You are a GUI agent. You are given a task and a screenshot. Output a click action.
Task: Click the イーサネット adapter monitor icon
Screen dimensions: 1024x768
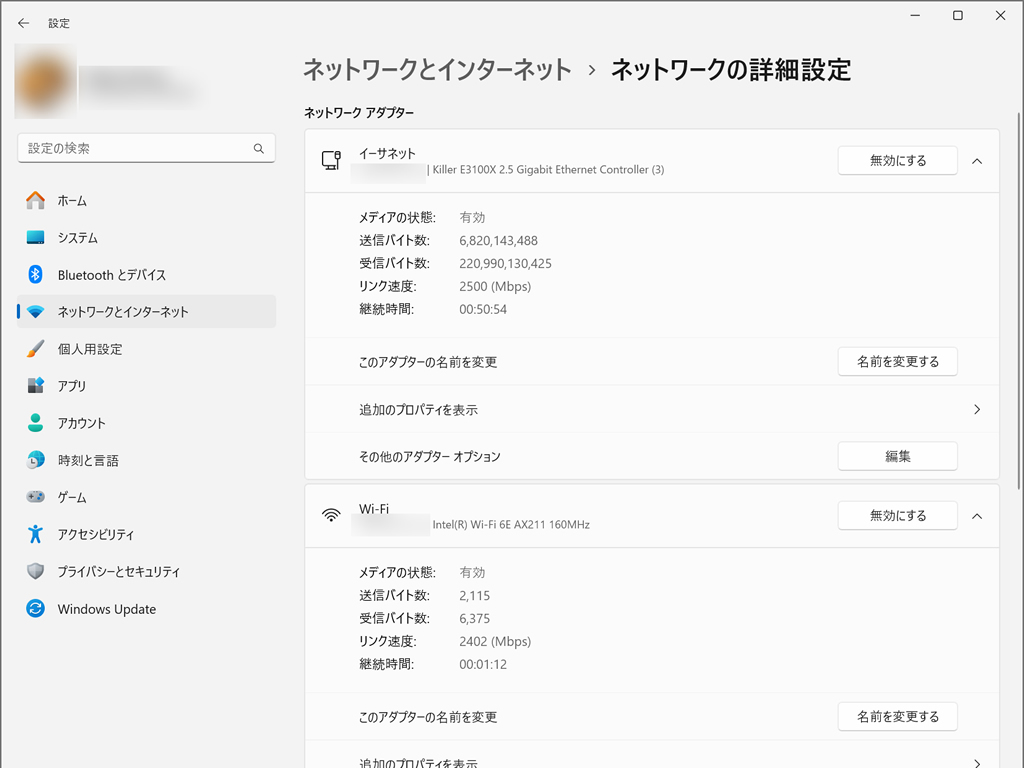[331, 160]
